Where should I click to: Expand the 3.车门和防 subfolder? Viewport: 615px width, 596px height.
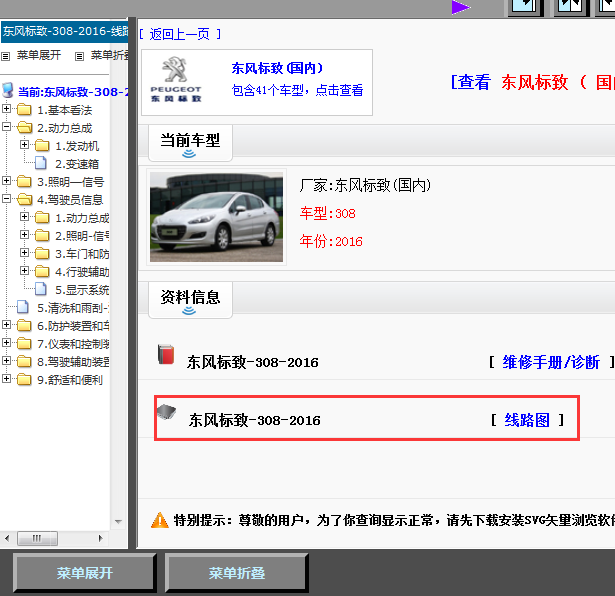pos(24,253)
